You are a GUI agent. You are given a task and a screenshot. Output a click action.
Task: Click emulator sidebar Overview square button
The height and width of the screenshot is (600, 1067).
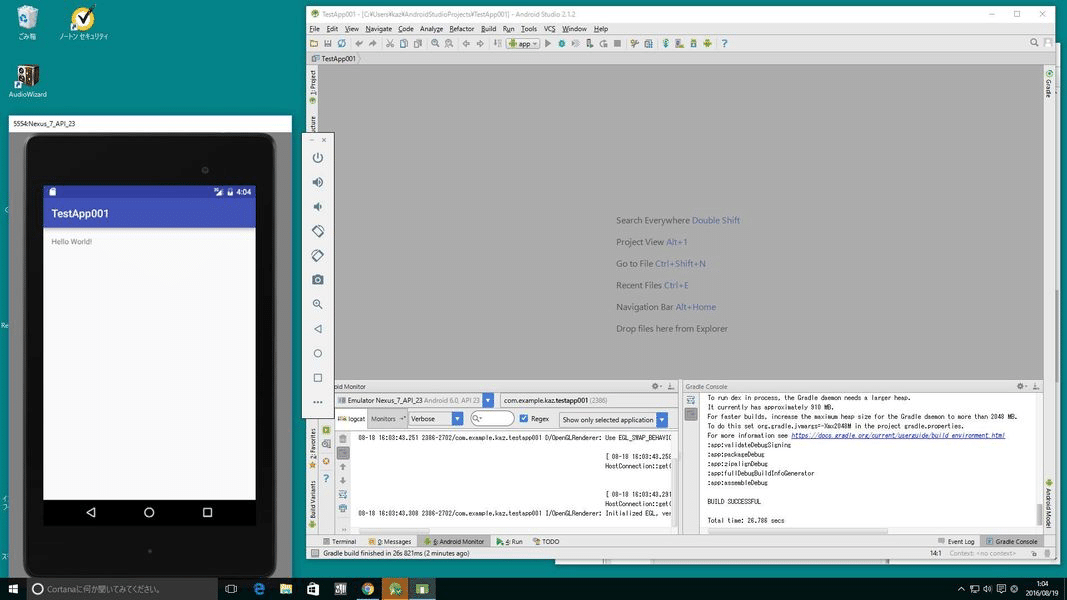[x=318, y=378]
